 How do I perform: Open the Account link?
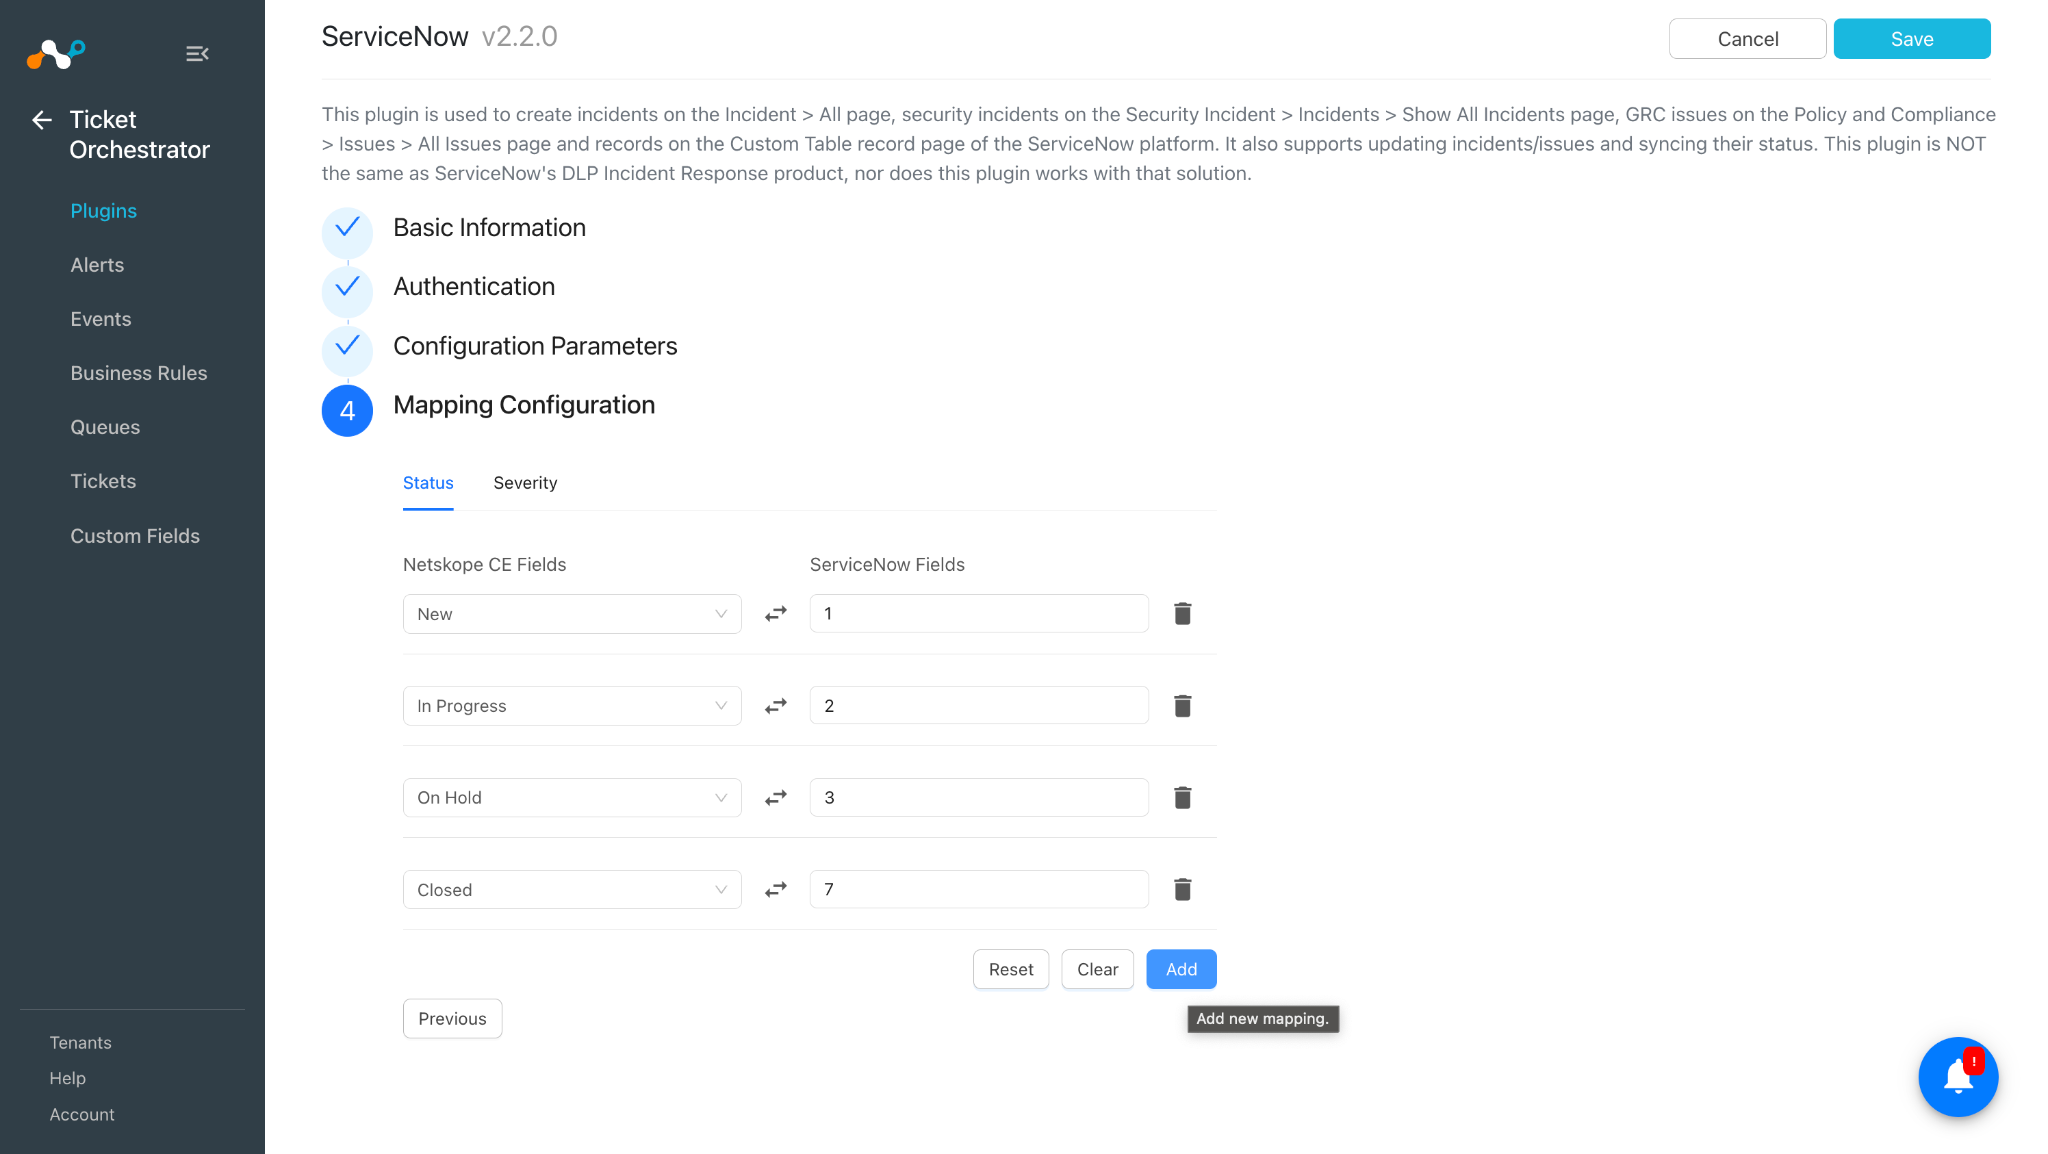coord(82,1115)
